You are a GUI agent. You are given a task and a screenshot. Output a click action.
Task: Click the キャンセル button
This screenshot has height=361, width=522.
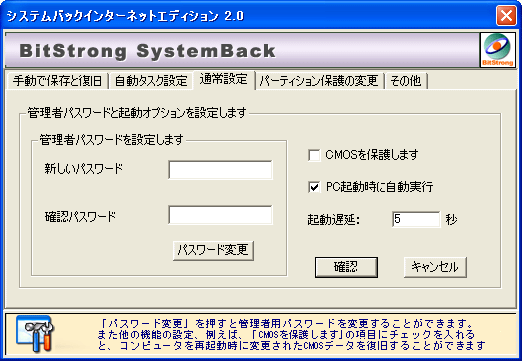[x=435, y=267]
